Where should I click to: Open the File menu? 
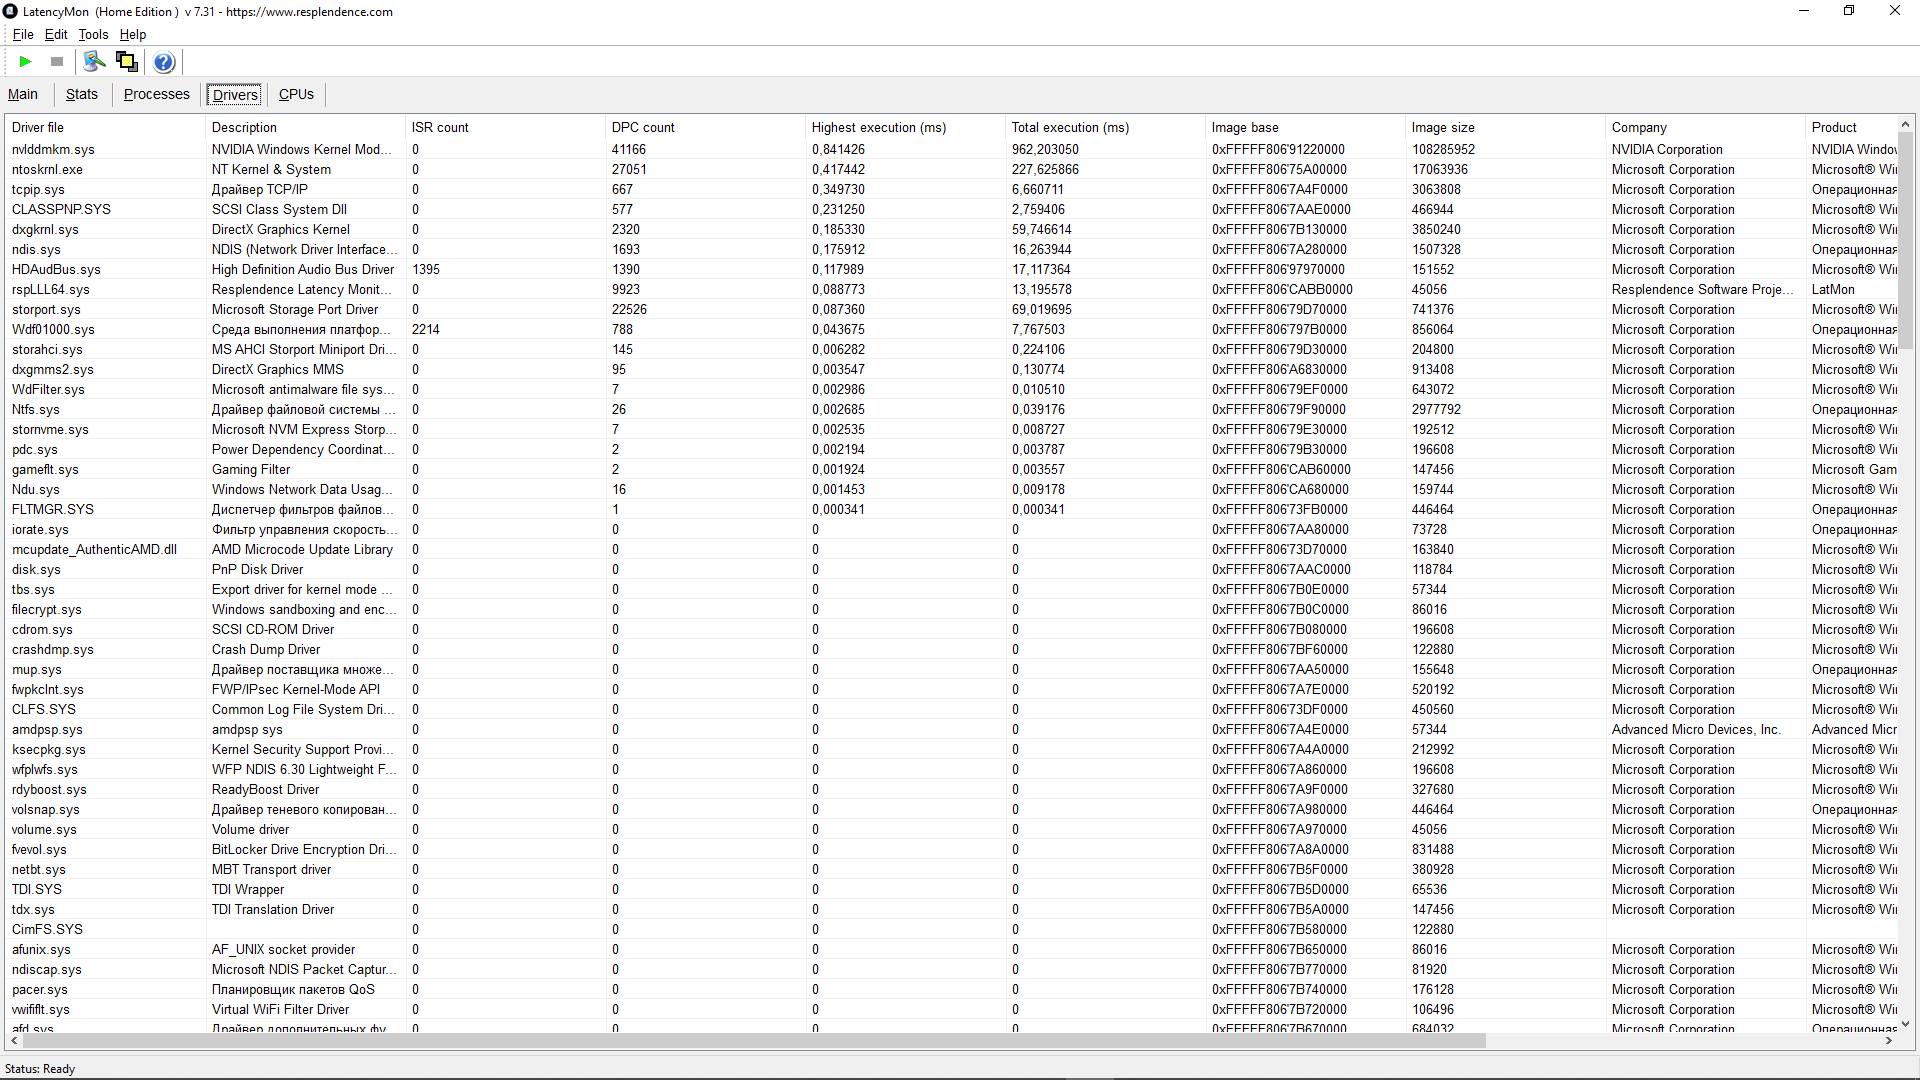point(23,34)
